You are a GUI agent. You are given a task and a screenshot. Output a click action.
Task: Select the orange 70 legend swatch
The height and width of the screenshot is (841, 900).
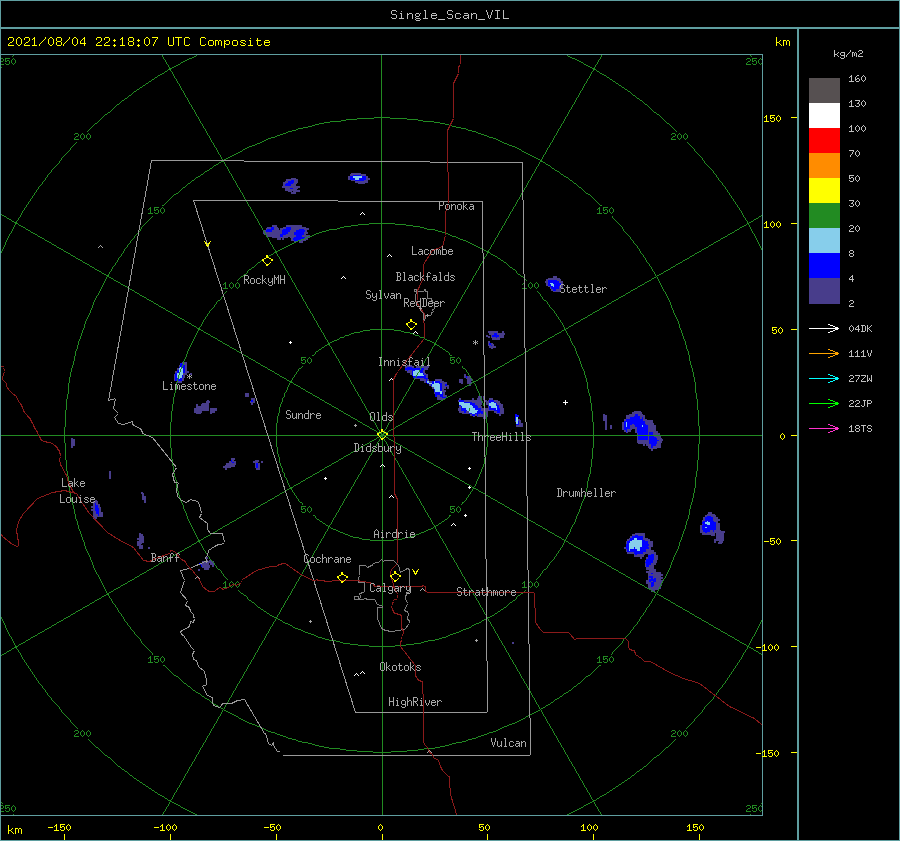[x=824, y=166]
